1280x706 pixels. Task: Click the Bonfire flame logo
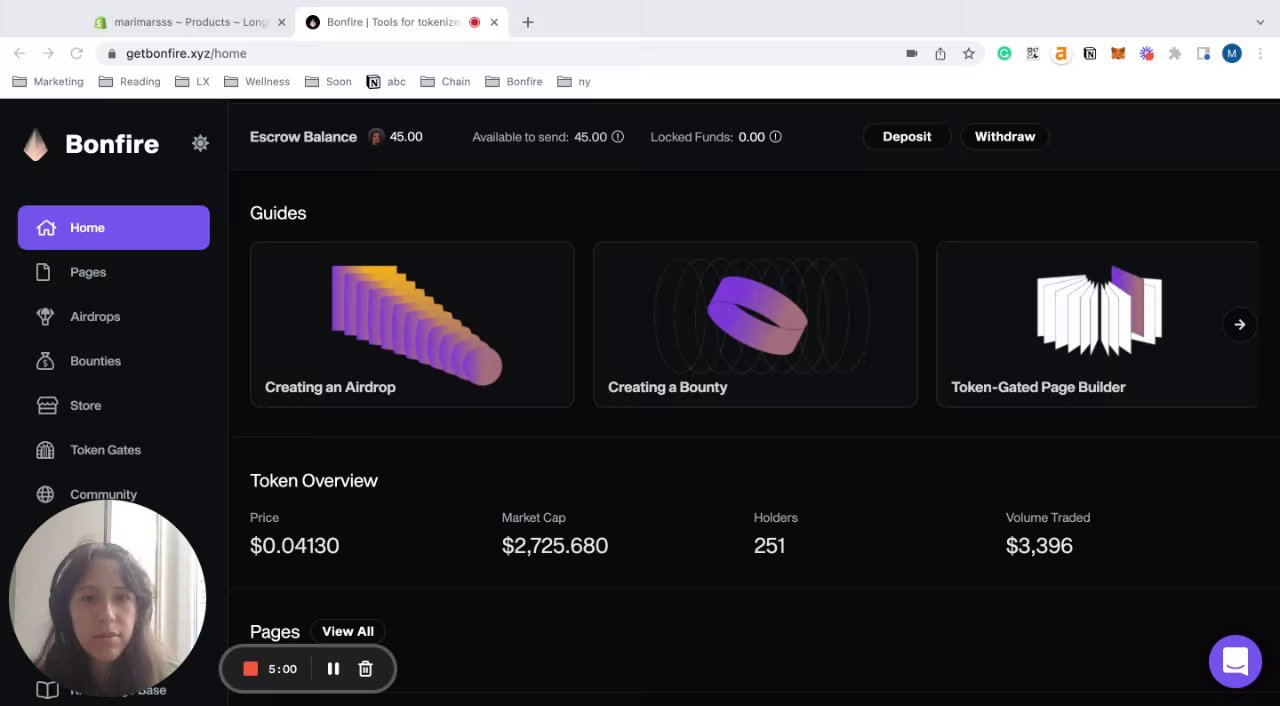click(36, 145)
